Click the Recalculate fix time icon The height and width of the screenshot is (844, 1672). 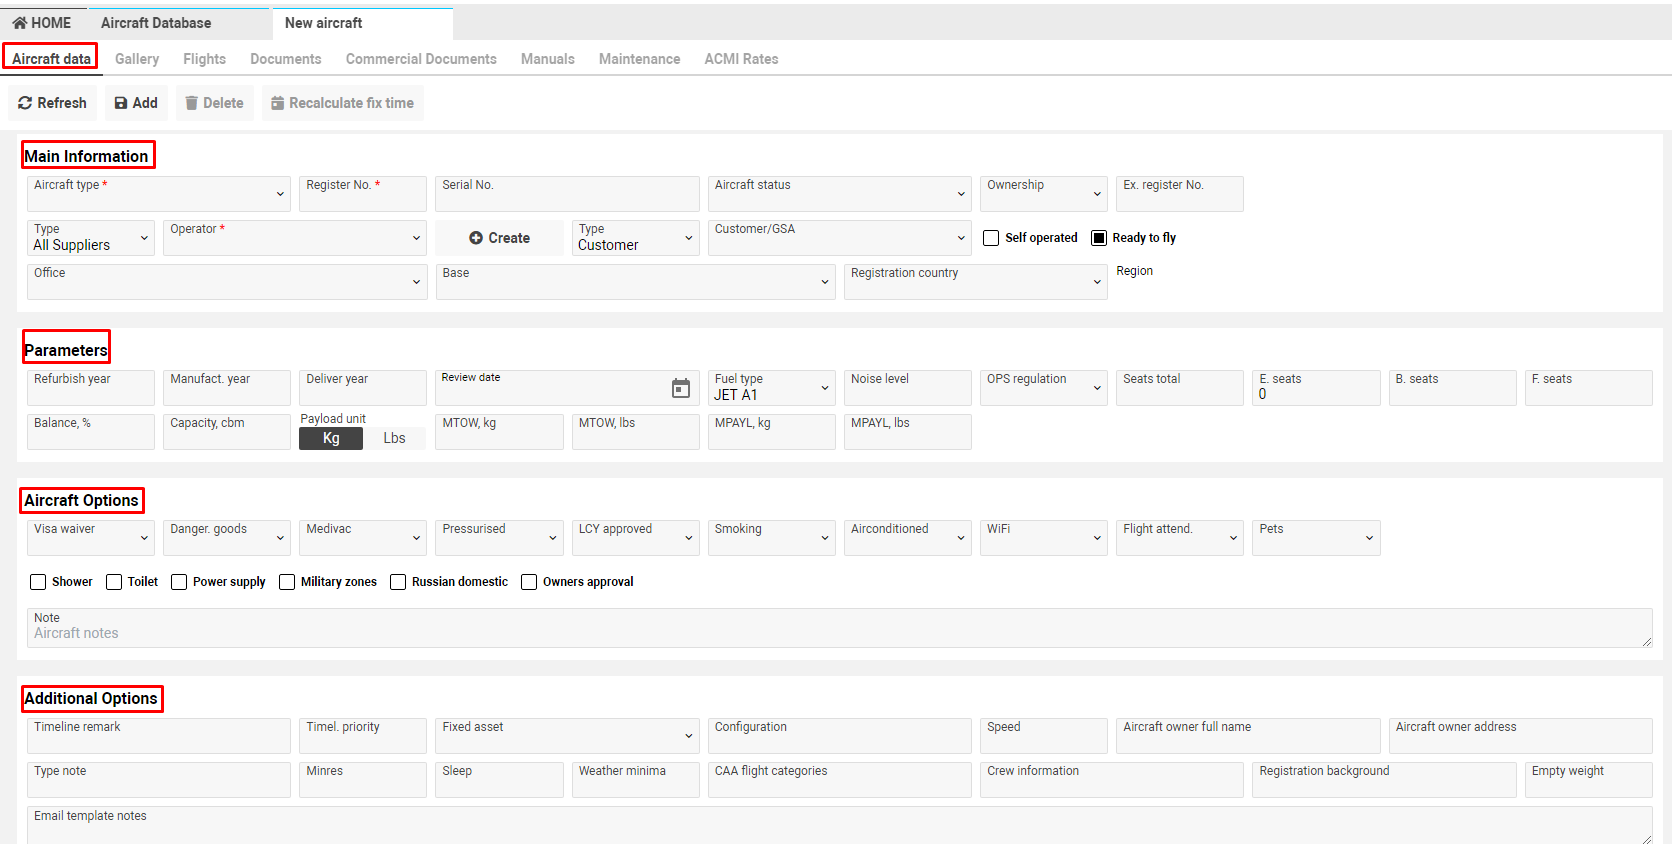(x=278, y=103)
